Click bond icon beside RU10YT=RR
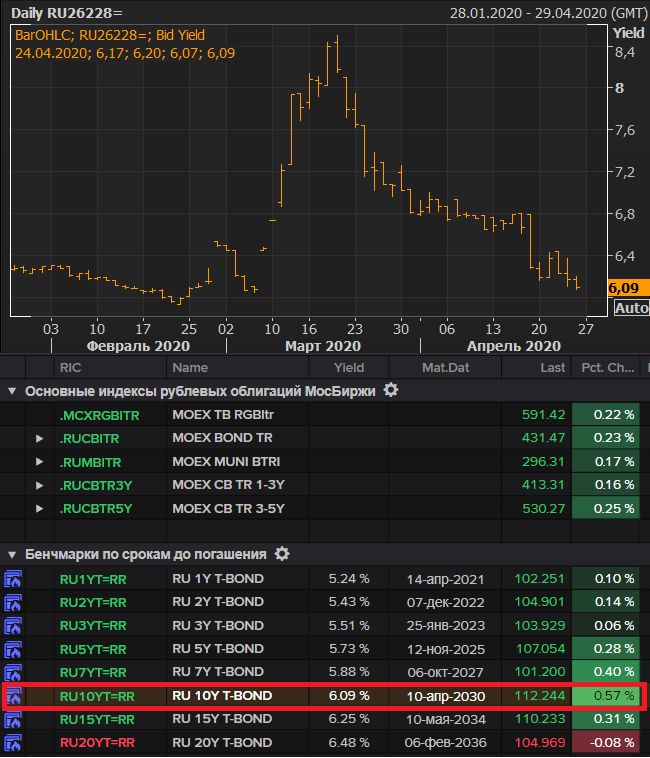 14,696
